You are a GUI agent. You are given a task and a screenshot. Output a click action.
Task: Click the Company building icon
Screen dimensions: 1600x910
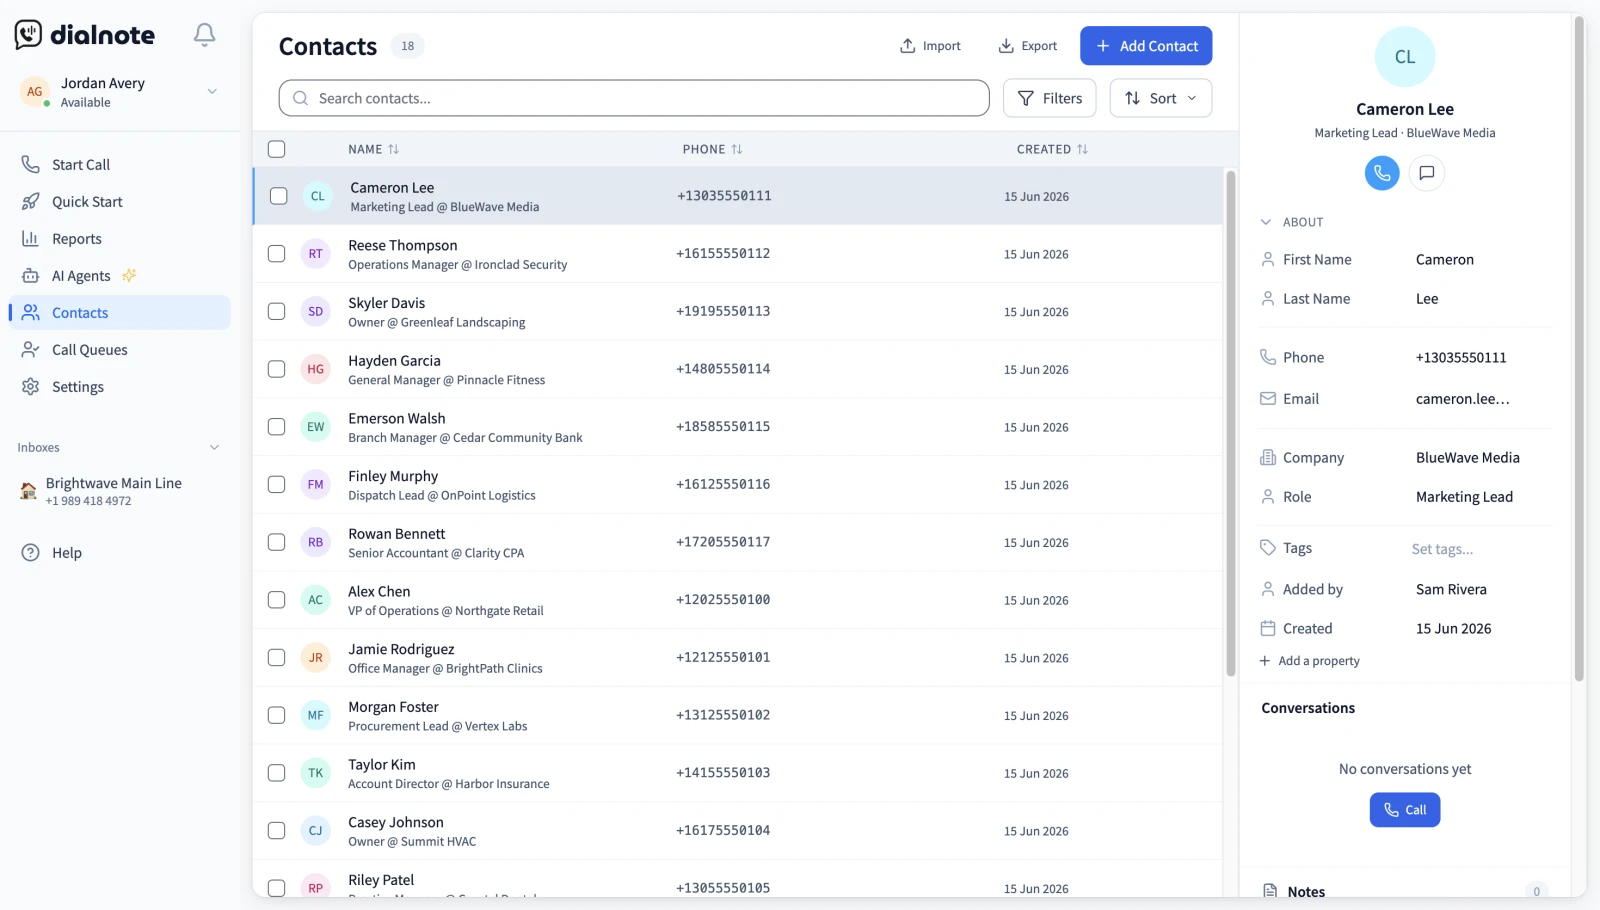1268,457
